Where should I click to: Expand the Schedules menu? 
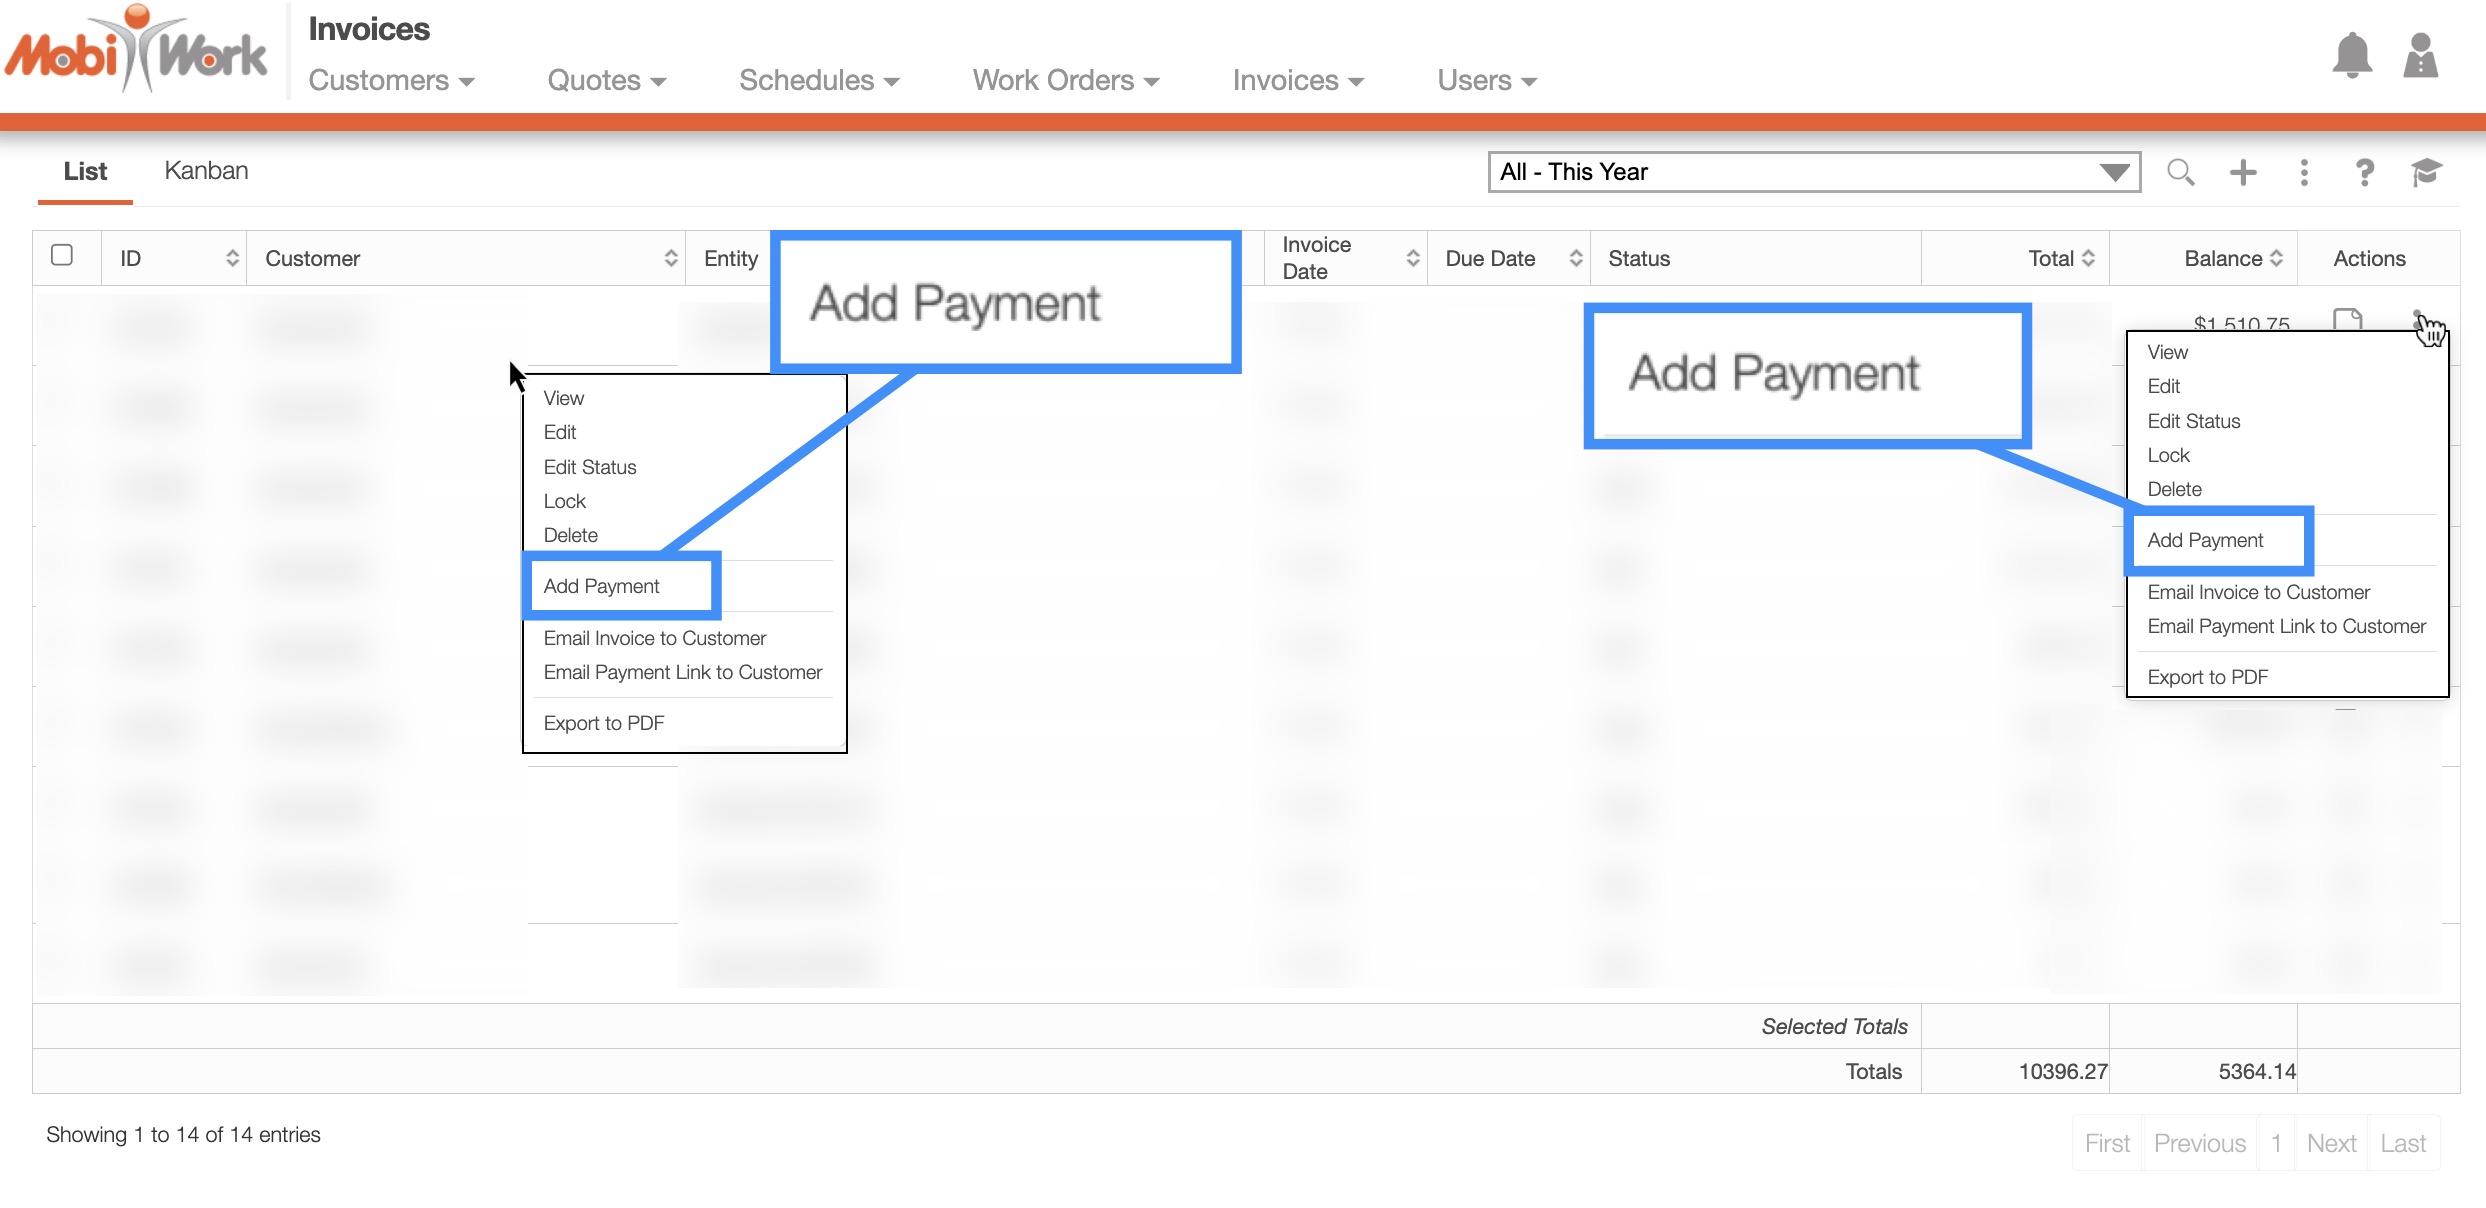click(818, 80)
